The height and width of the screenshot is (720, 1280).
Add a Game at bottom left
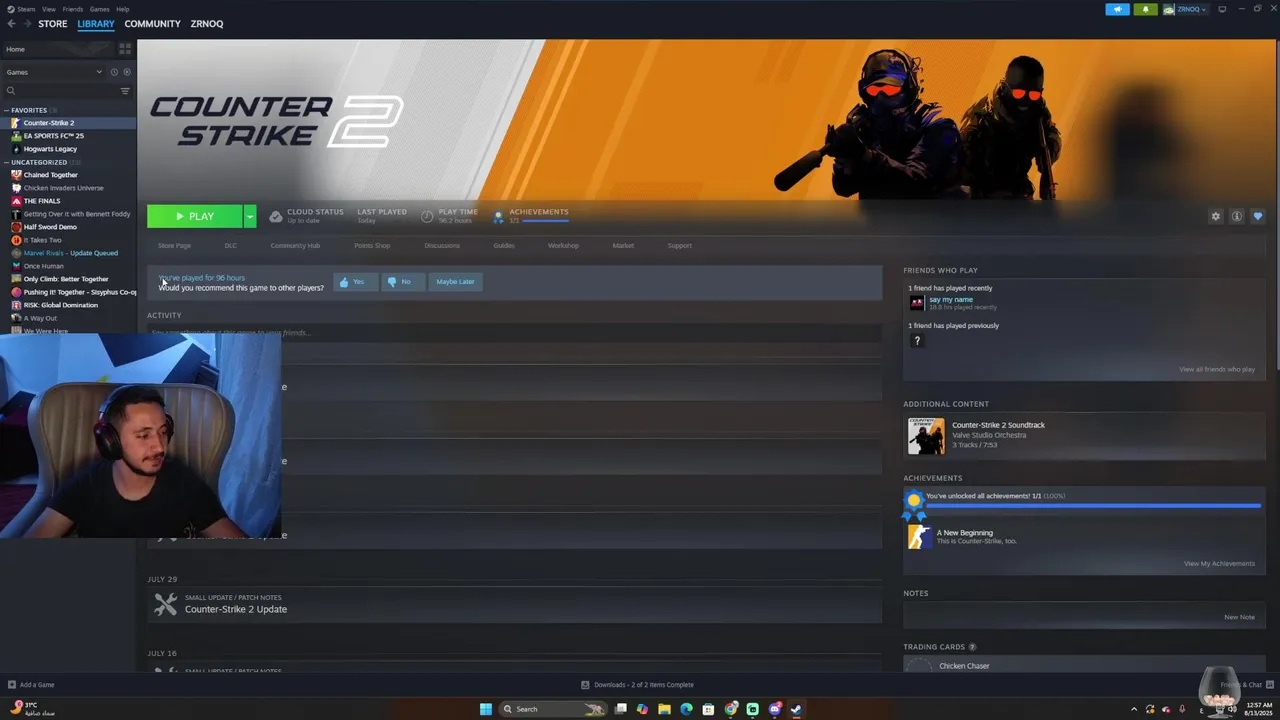pos(31,685)
